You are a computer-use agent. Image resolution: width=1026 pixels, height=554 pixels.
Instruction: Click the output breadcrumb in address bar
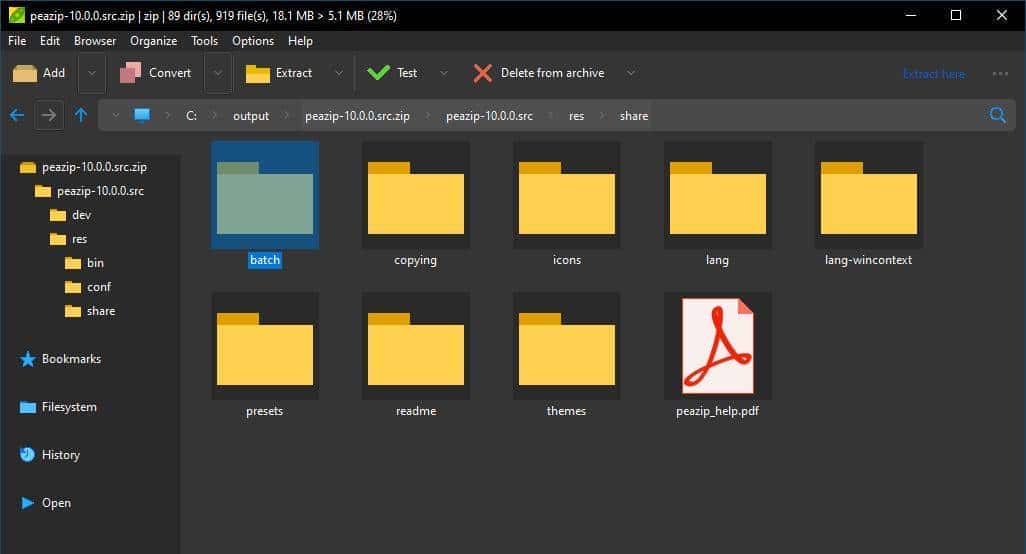[251, 116]
